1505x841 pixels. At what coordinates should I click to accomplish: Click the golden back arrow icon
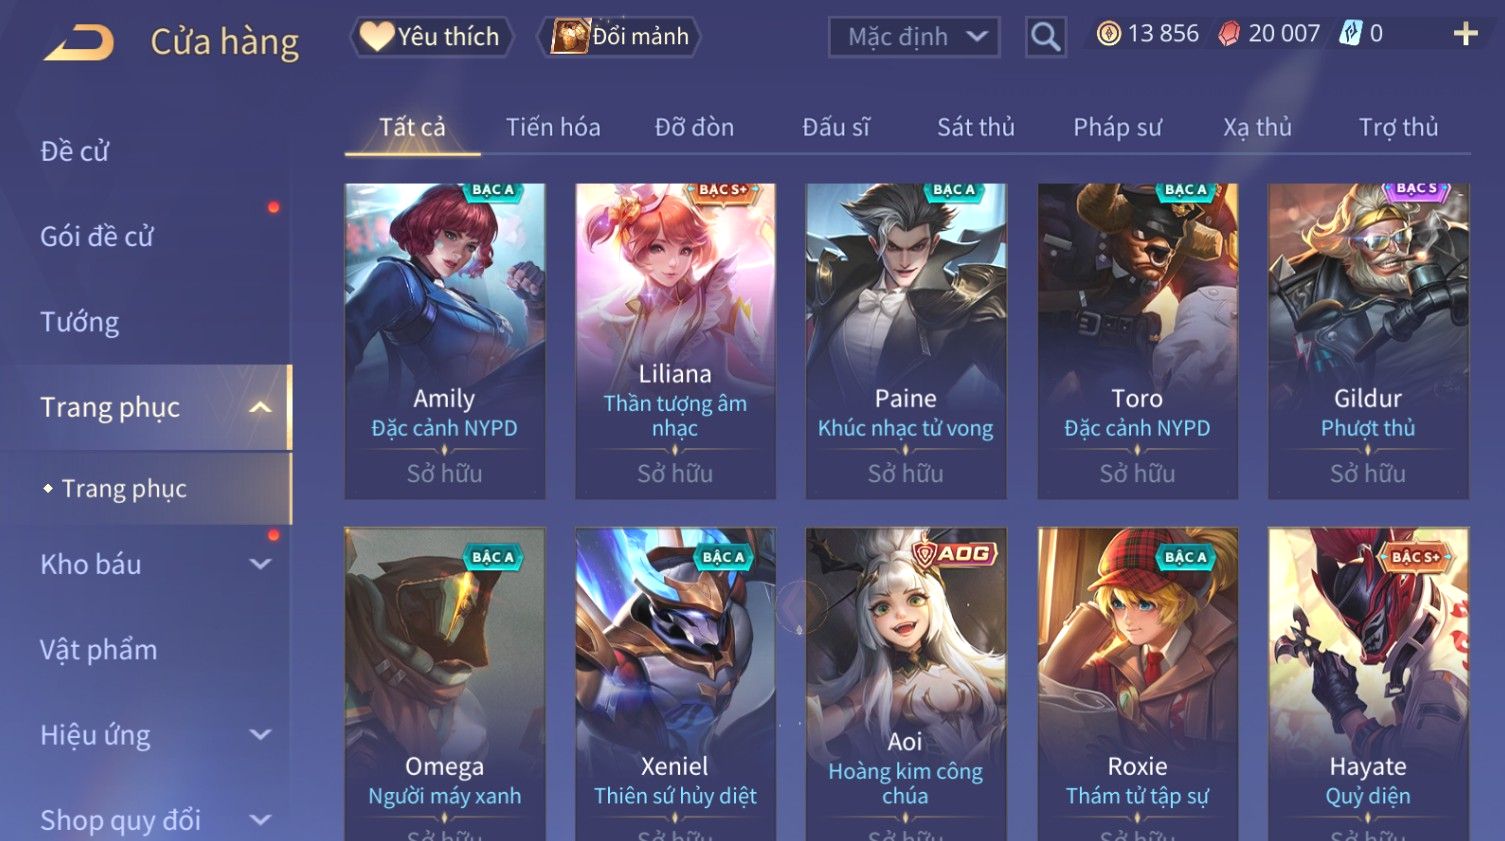79,42
